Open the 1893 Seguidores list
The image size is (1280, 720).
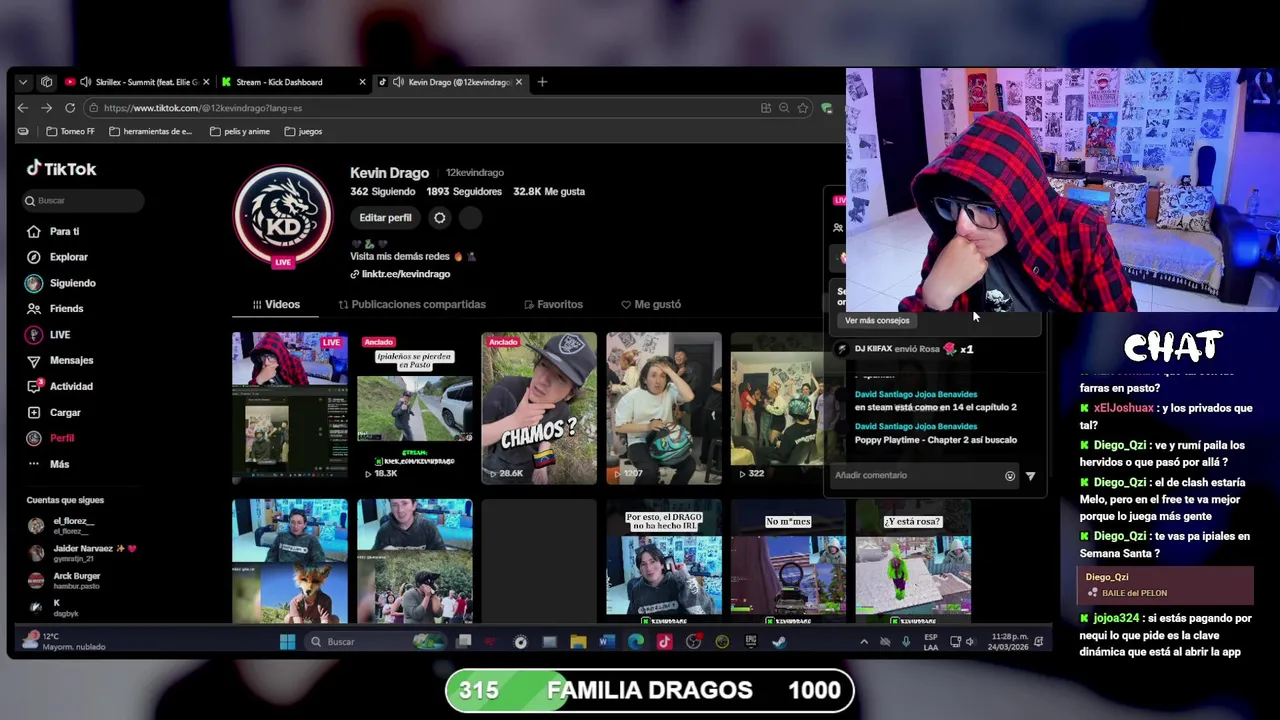464,191
